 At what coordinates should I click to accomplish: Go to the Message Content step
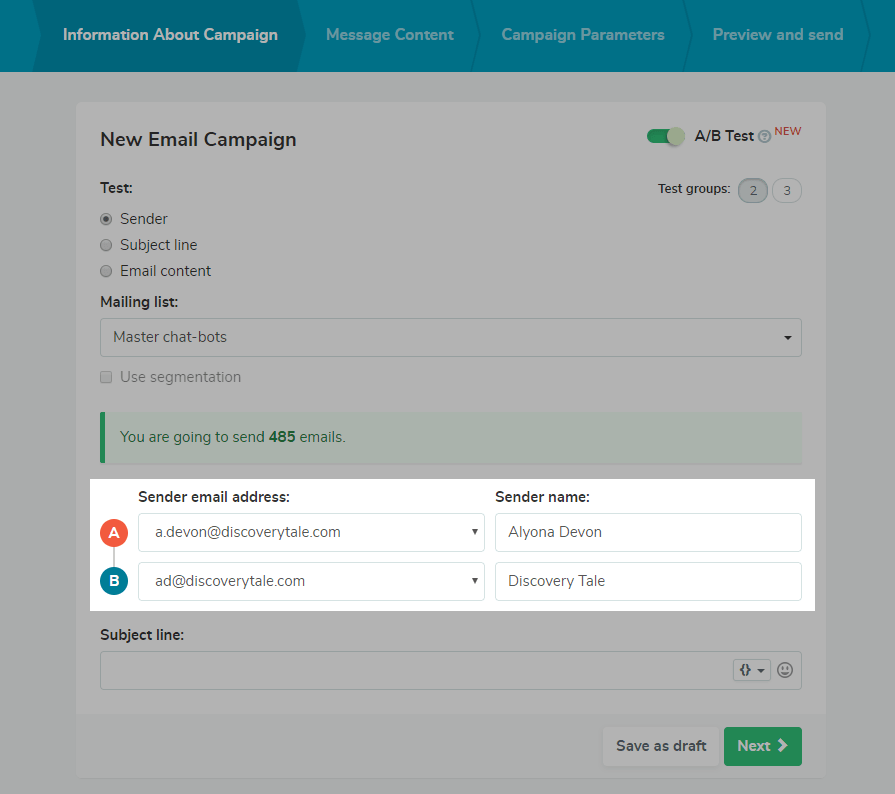tap(390, 35)
